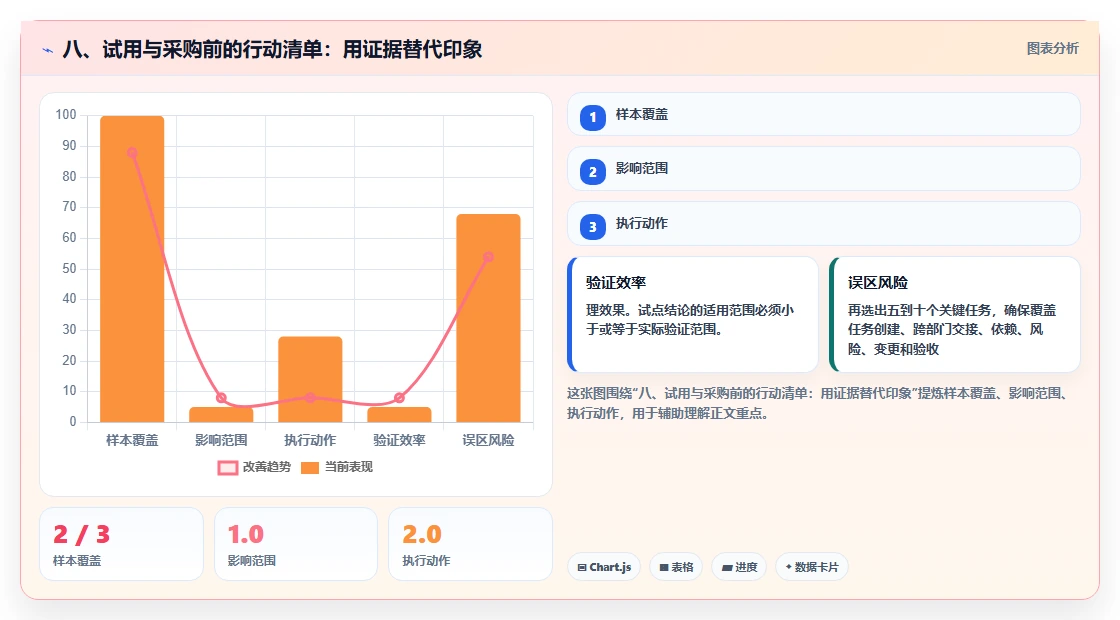Image resolution: width=1120 pixels, height=620 pixels.
Task: Click the description paragraph starting 这张图围绕
Action: [819, 403]
